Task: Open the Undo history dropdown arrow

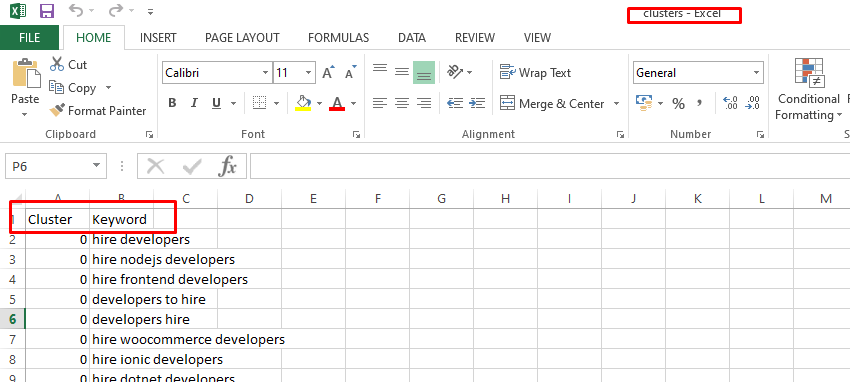Action: pos(91,11)
